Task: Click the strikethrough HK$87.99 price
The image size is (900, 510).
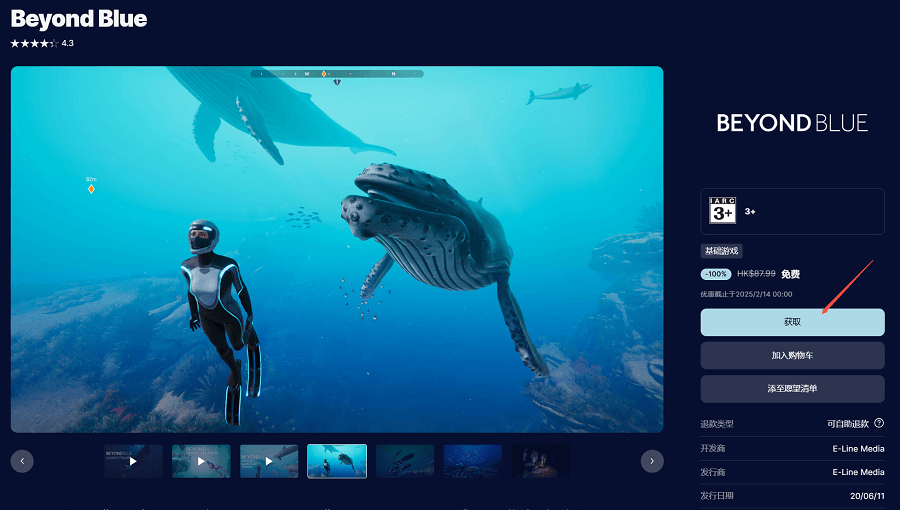Action: (756, 274)
